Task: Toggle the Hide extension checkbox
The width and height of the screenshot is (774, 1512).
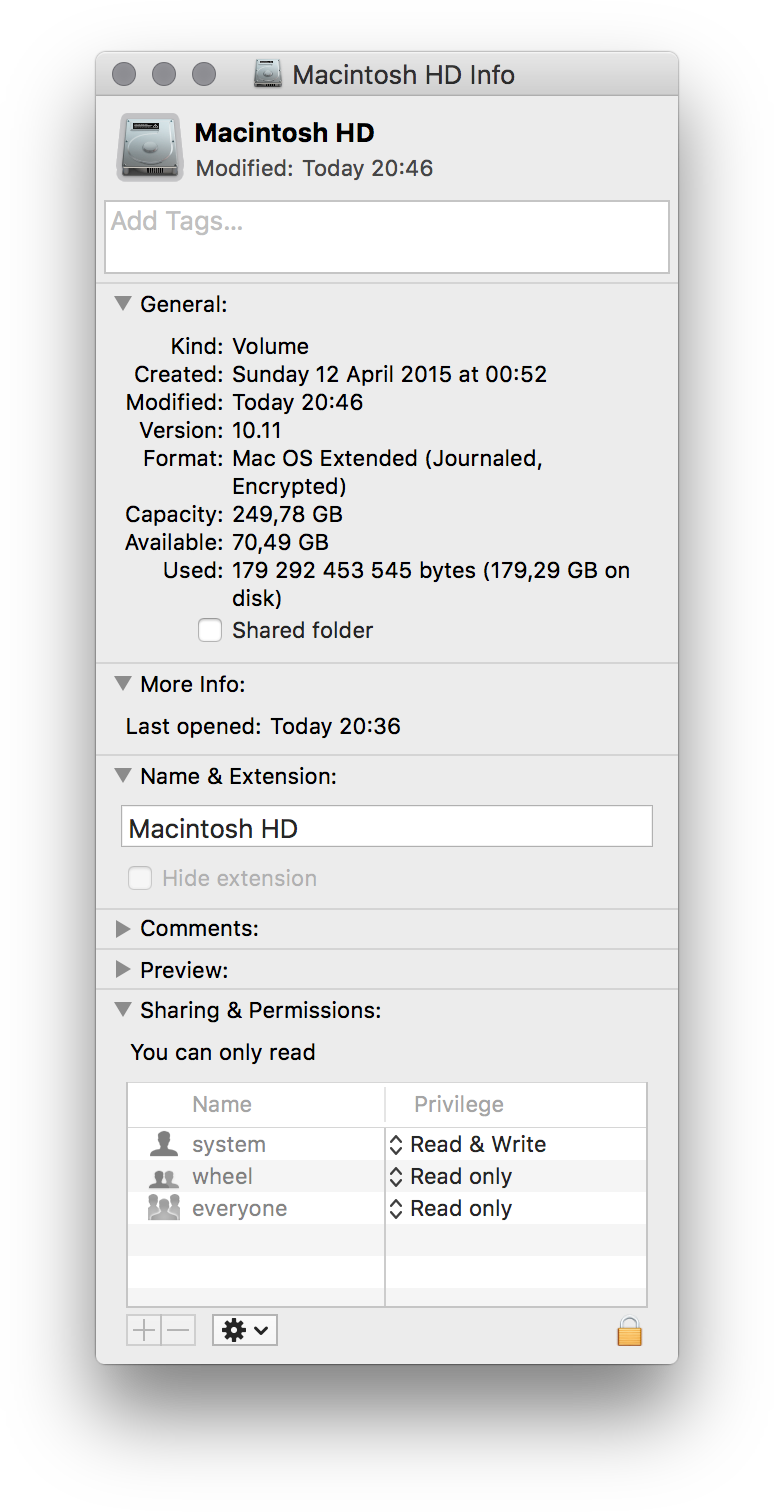Action: (x=140, y=878)
